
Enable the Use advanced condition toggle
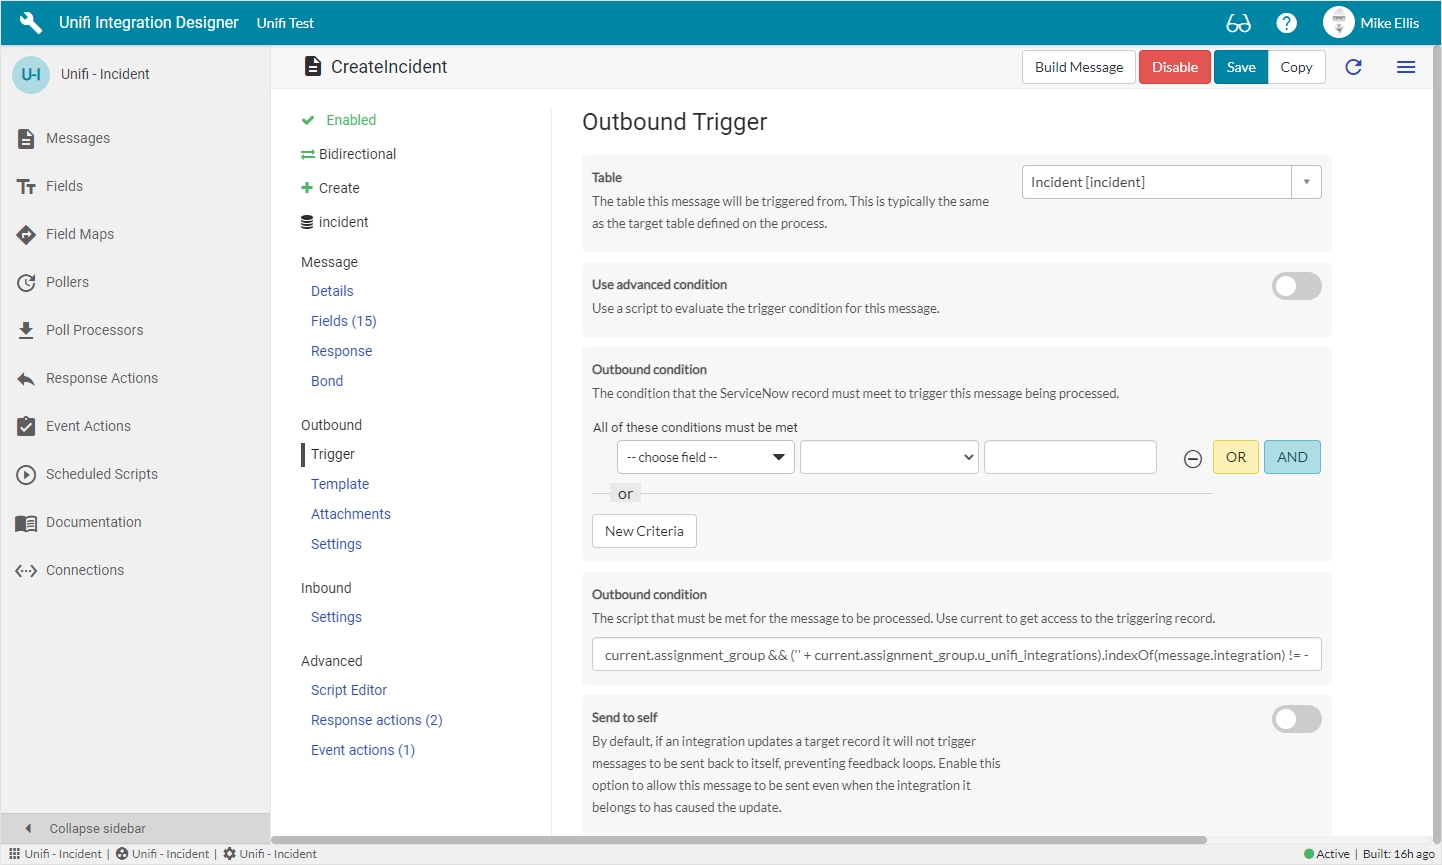point(1296,286)
